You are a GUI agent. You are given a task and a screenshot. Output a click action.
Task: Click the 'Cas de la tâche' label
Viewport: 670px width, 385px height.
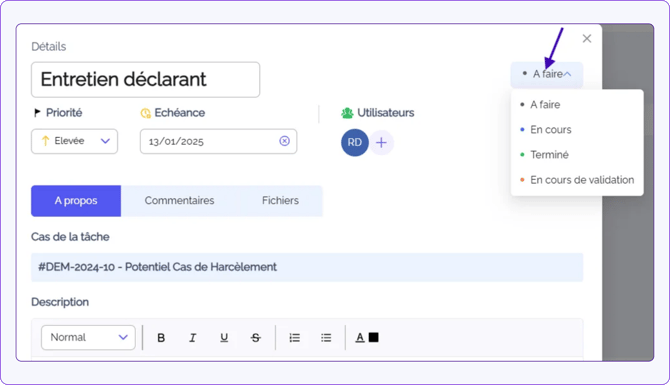(70, 237)
